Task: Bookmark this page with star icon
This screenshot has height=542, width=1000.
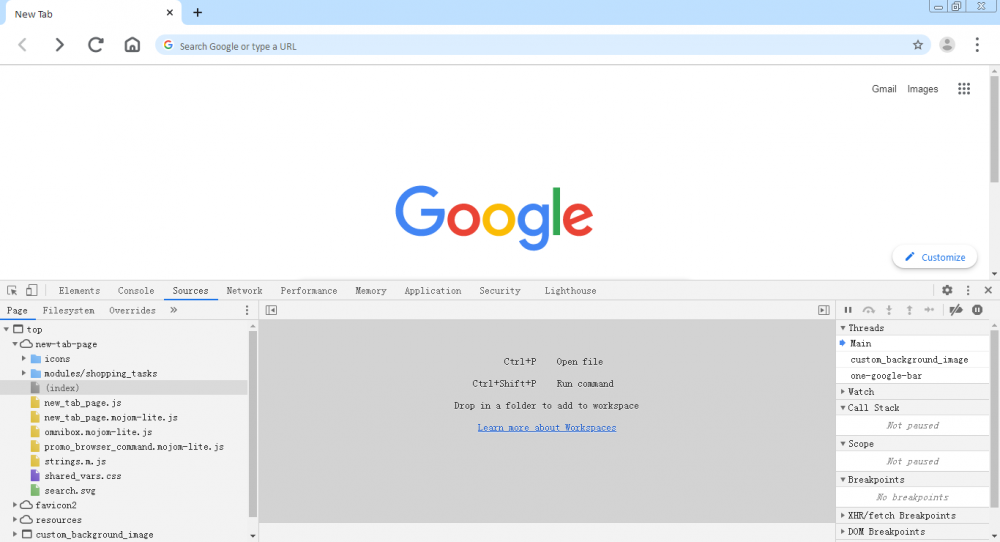Action: [x=917, y=45]
